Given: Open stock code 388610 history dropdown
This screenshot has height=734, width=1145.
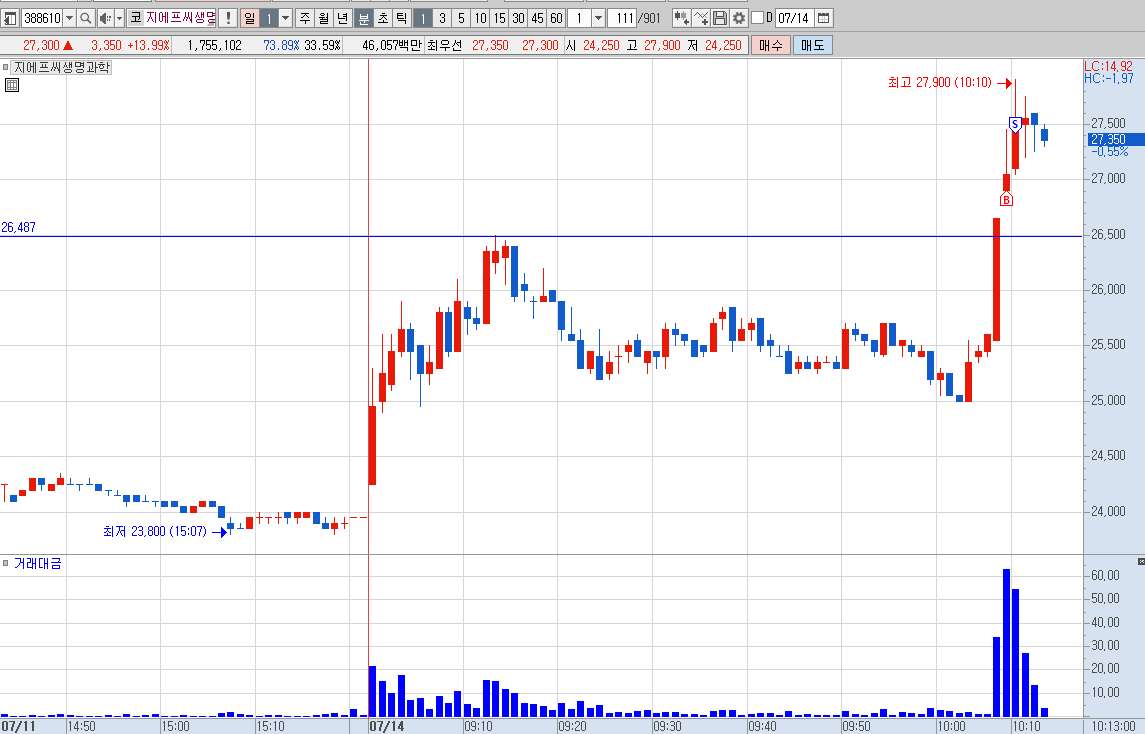Looking at the screenshot, I should tap(69, 18).
